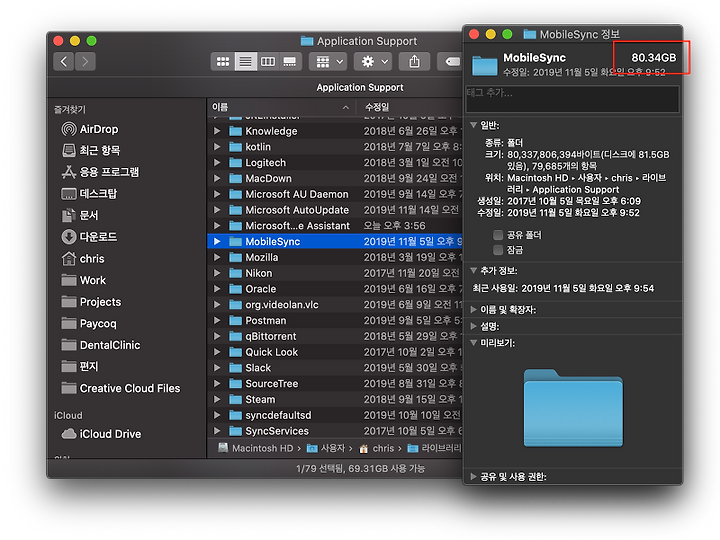Click 사용자 in the path bar
The image size is (720, 540).
coord(326,449)
